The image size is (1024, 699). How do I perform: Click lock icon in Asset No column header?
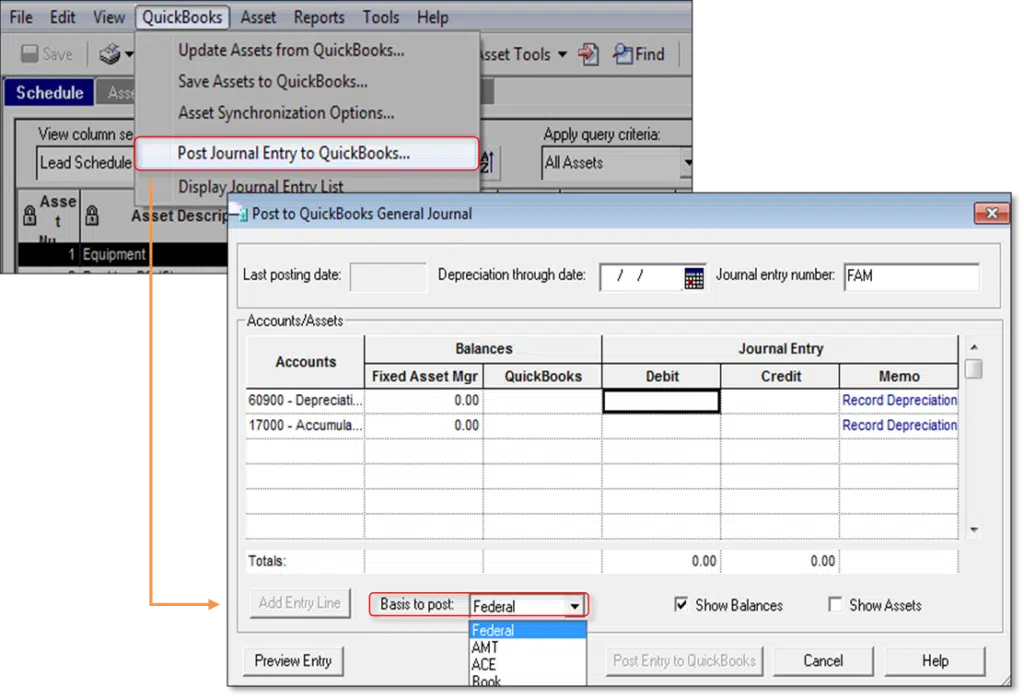29,216
